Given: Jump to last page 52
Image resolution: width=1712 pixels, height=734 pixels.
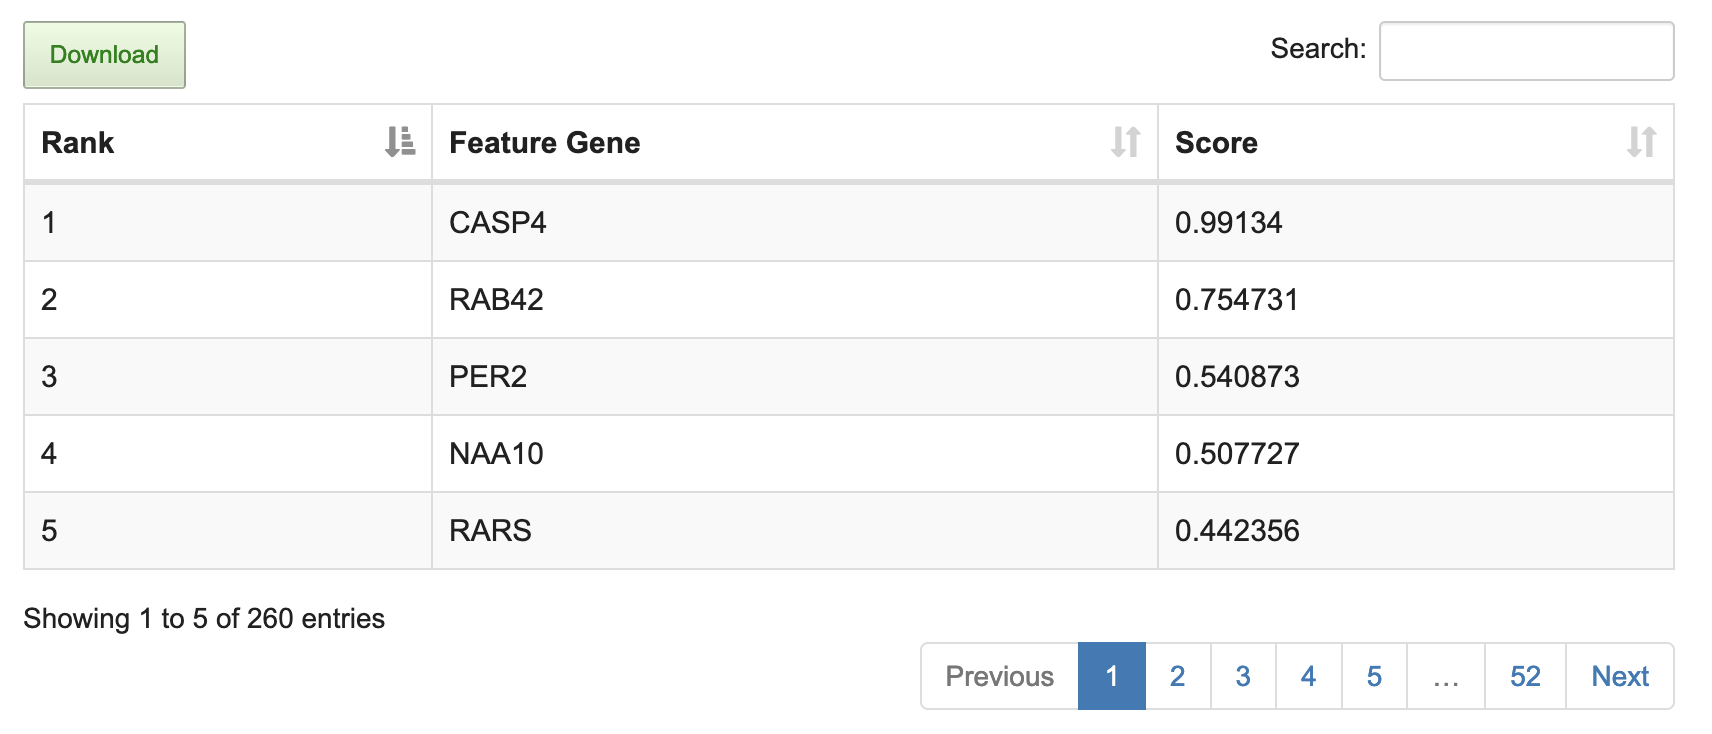Looking at the screenshot, I should 1525,676.
